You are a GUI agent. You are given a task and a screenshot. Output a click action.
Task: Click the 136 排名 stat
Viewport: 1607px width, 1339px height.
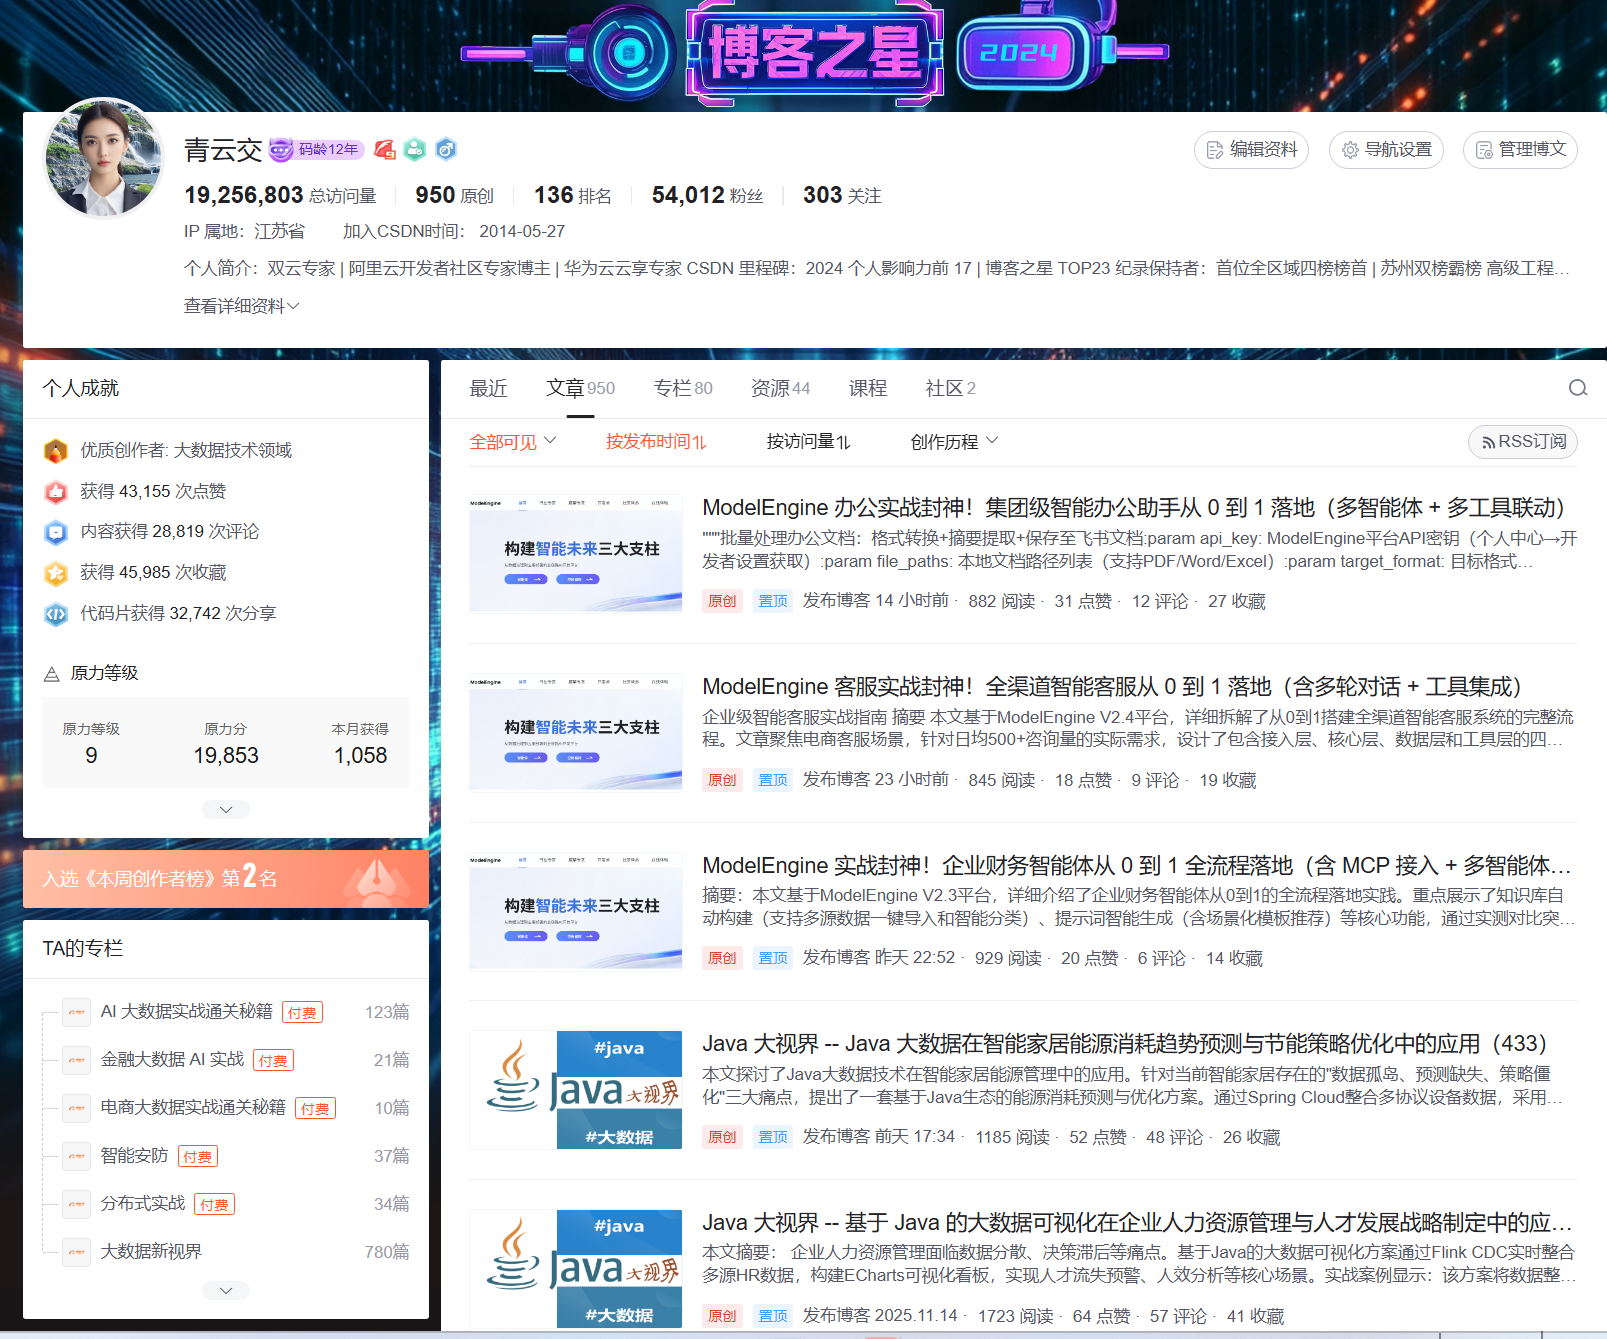(573, 196)
